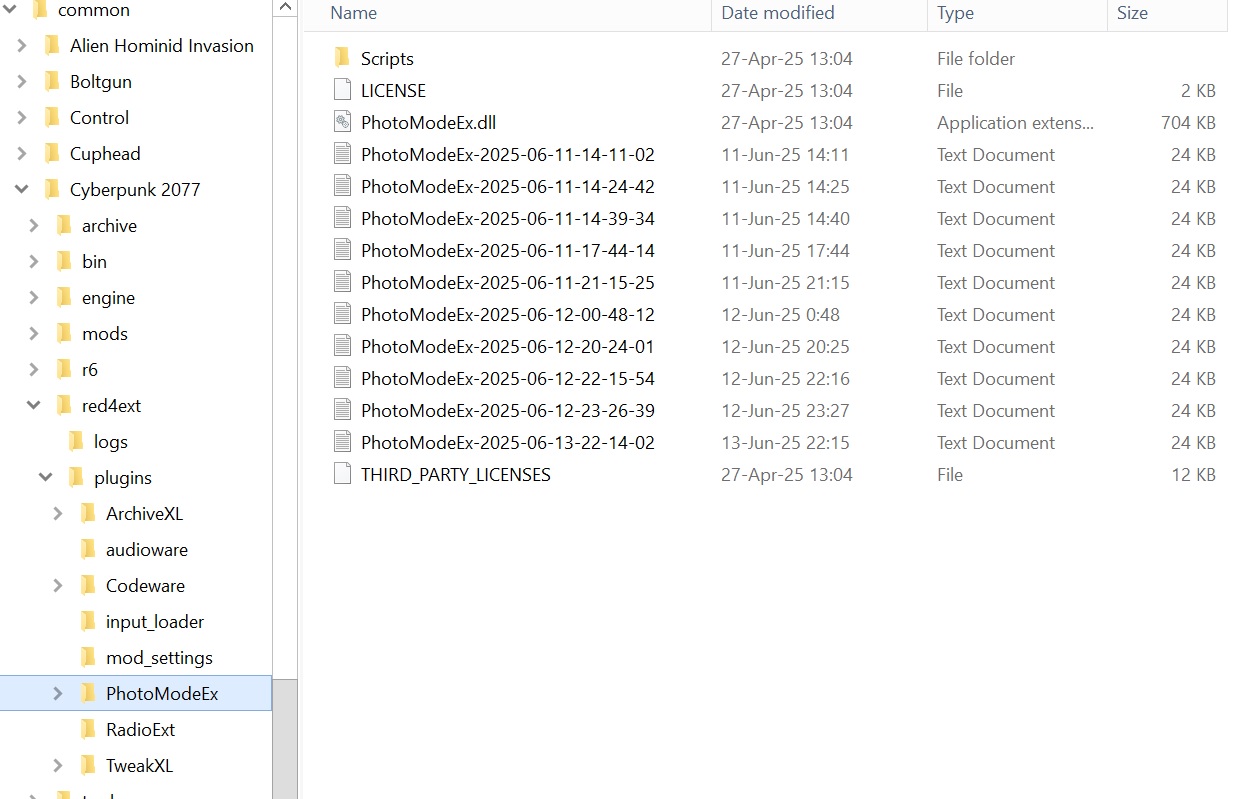Select the Control folder label in tree

coord(99,117)
